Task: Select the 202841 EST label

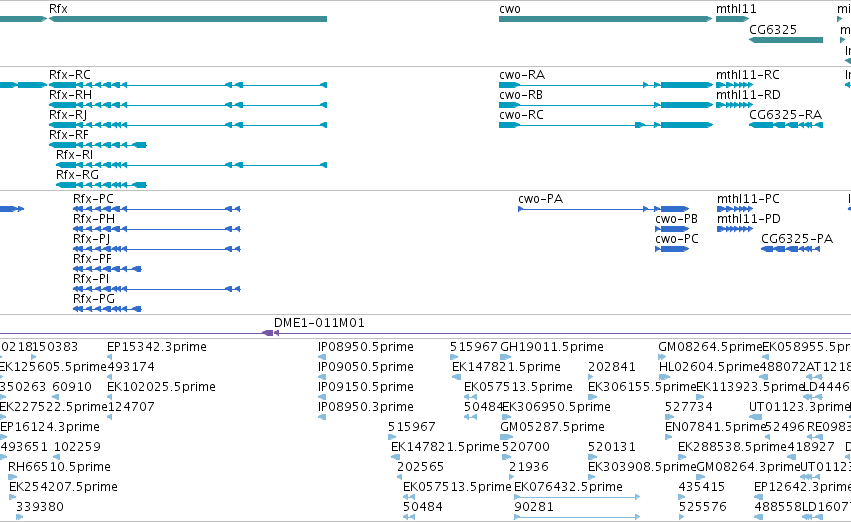Action: click(x=612, y=367)
